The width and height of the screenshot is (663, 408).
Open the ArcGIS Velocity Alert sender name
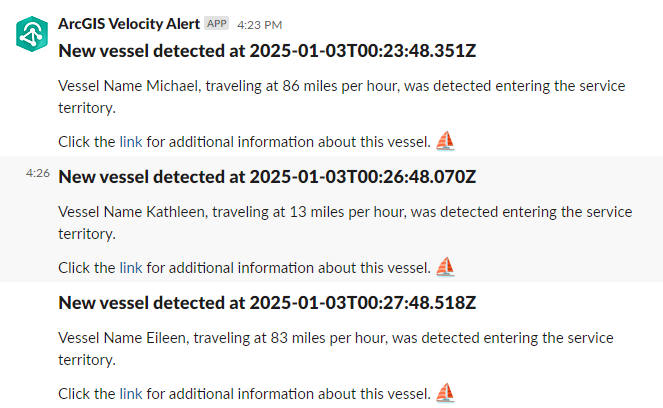pyautogui.click(x=129, y=23)
